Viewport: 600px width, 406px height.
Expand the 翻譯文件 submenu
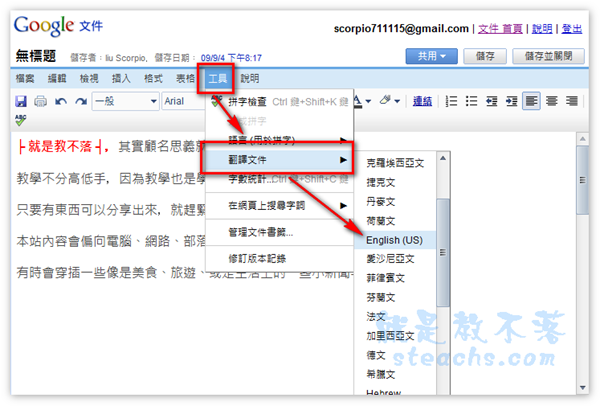pyautogui.click(x=279, y=160)
